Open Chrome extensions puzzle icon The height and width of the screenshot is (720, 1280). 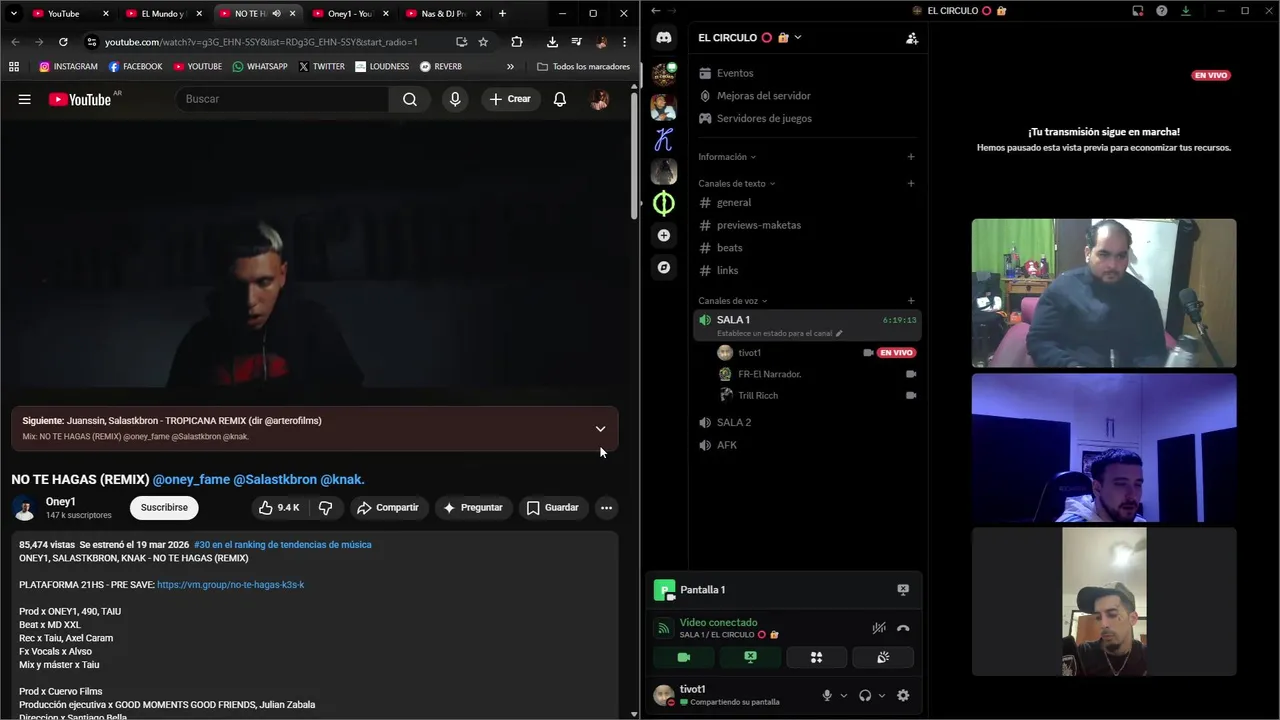[517, 42]
